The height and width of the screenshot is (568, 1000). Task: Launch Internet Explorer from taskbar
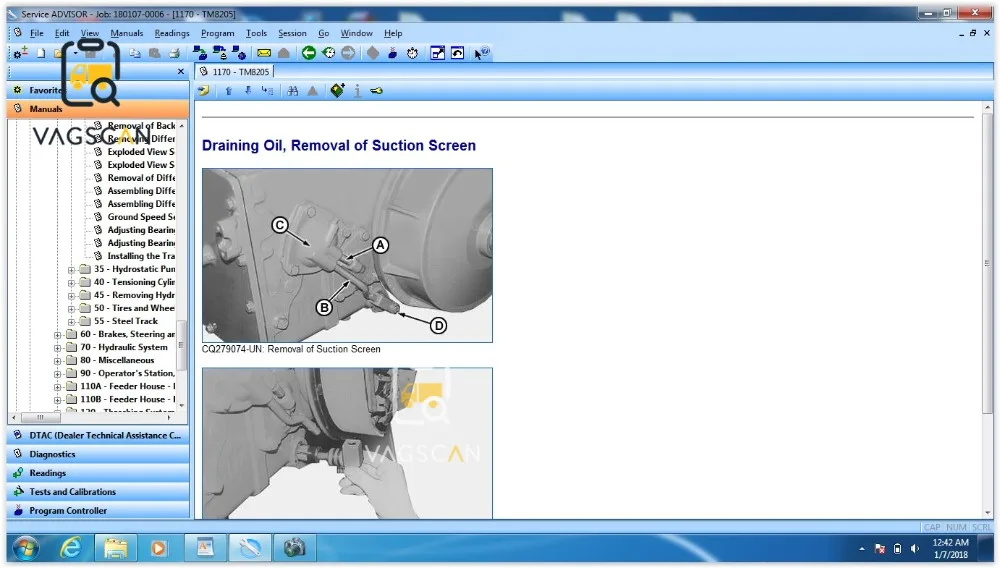(70, 548)
